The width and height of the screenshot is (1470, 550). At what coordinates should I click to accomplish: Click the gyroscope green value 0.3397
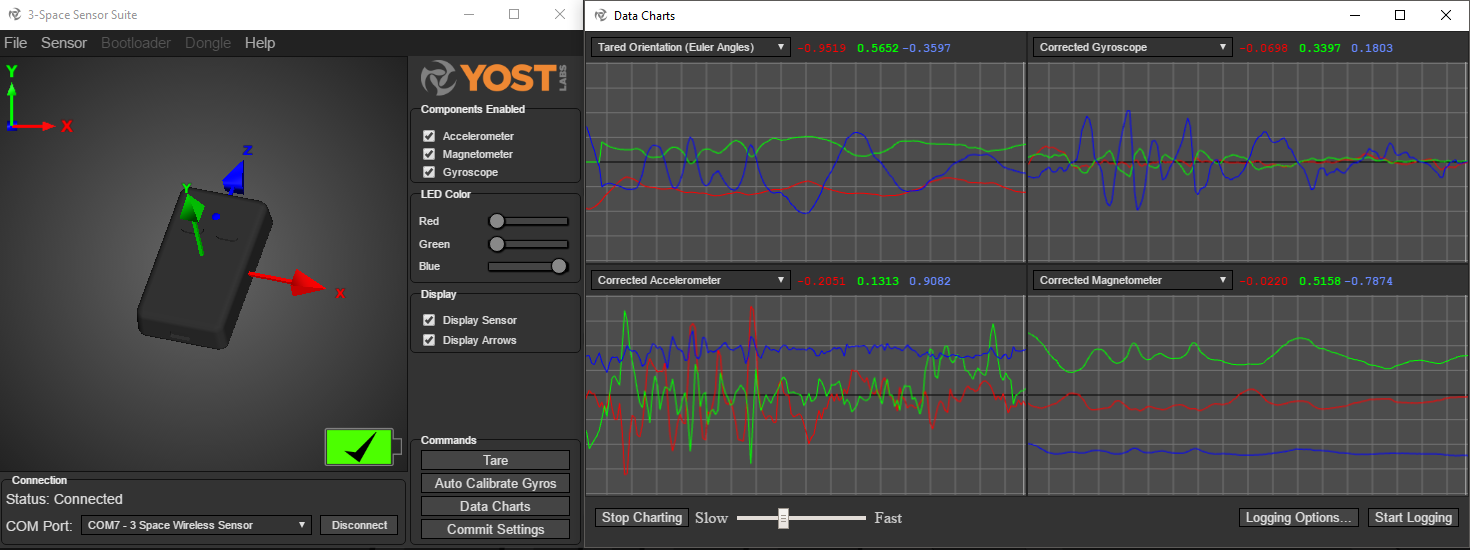pyautogui.click(x=1319, y=47)
